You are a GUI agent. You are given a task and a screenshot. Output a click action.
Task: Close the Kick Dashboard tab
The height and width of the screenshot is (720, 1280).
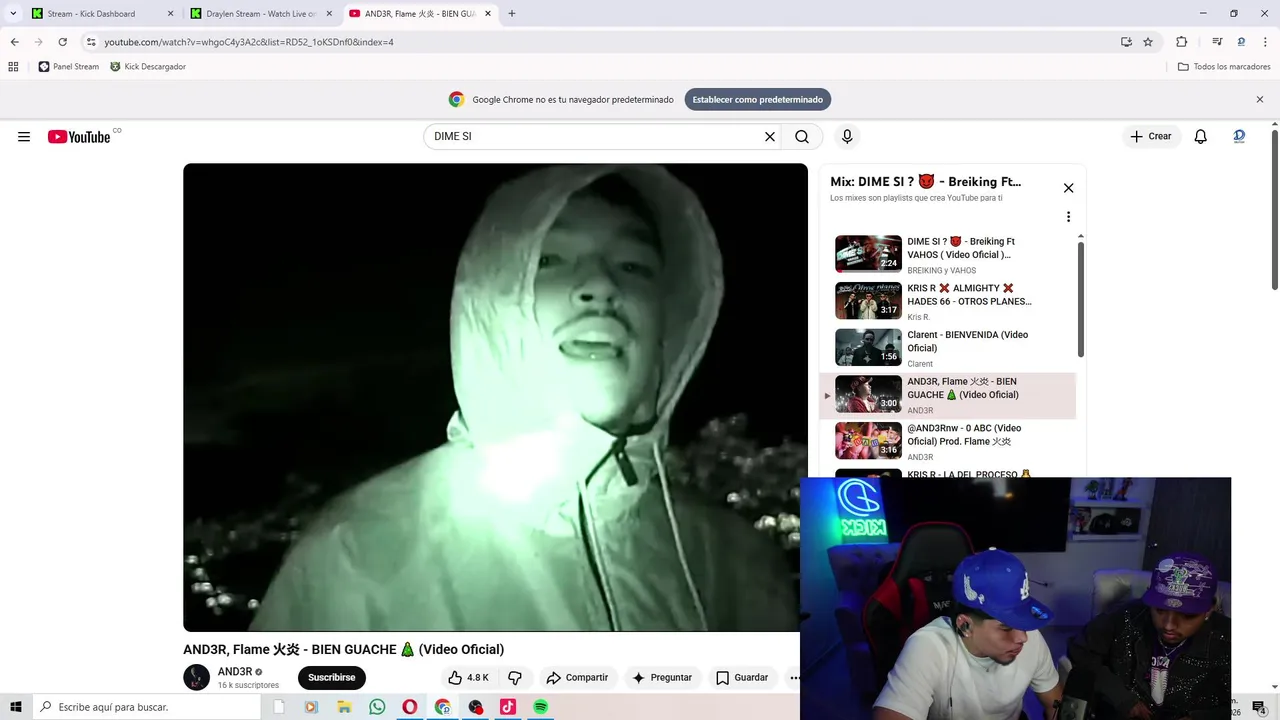tap(170, 14)
